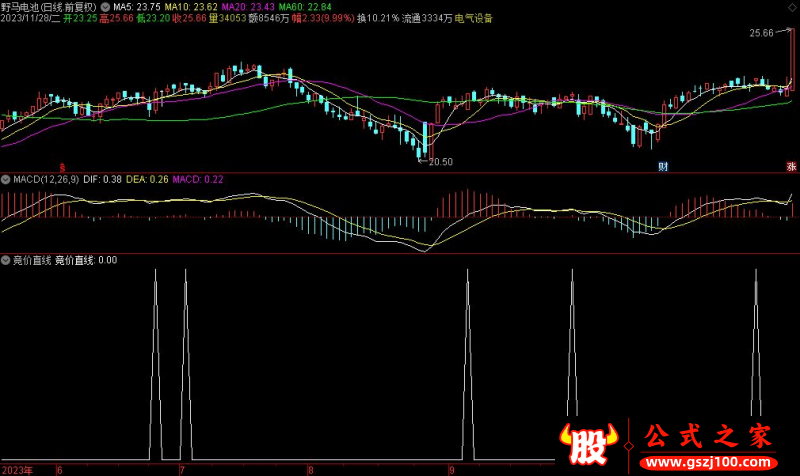Click the magenta MACD: 0.22 value
This screenshot has width=800, height=476.
coord(198,180)
